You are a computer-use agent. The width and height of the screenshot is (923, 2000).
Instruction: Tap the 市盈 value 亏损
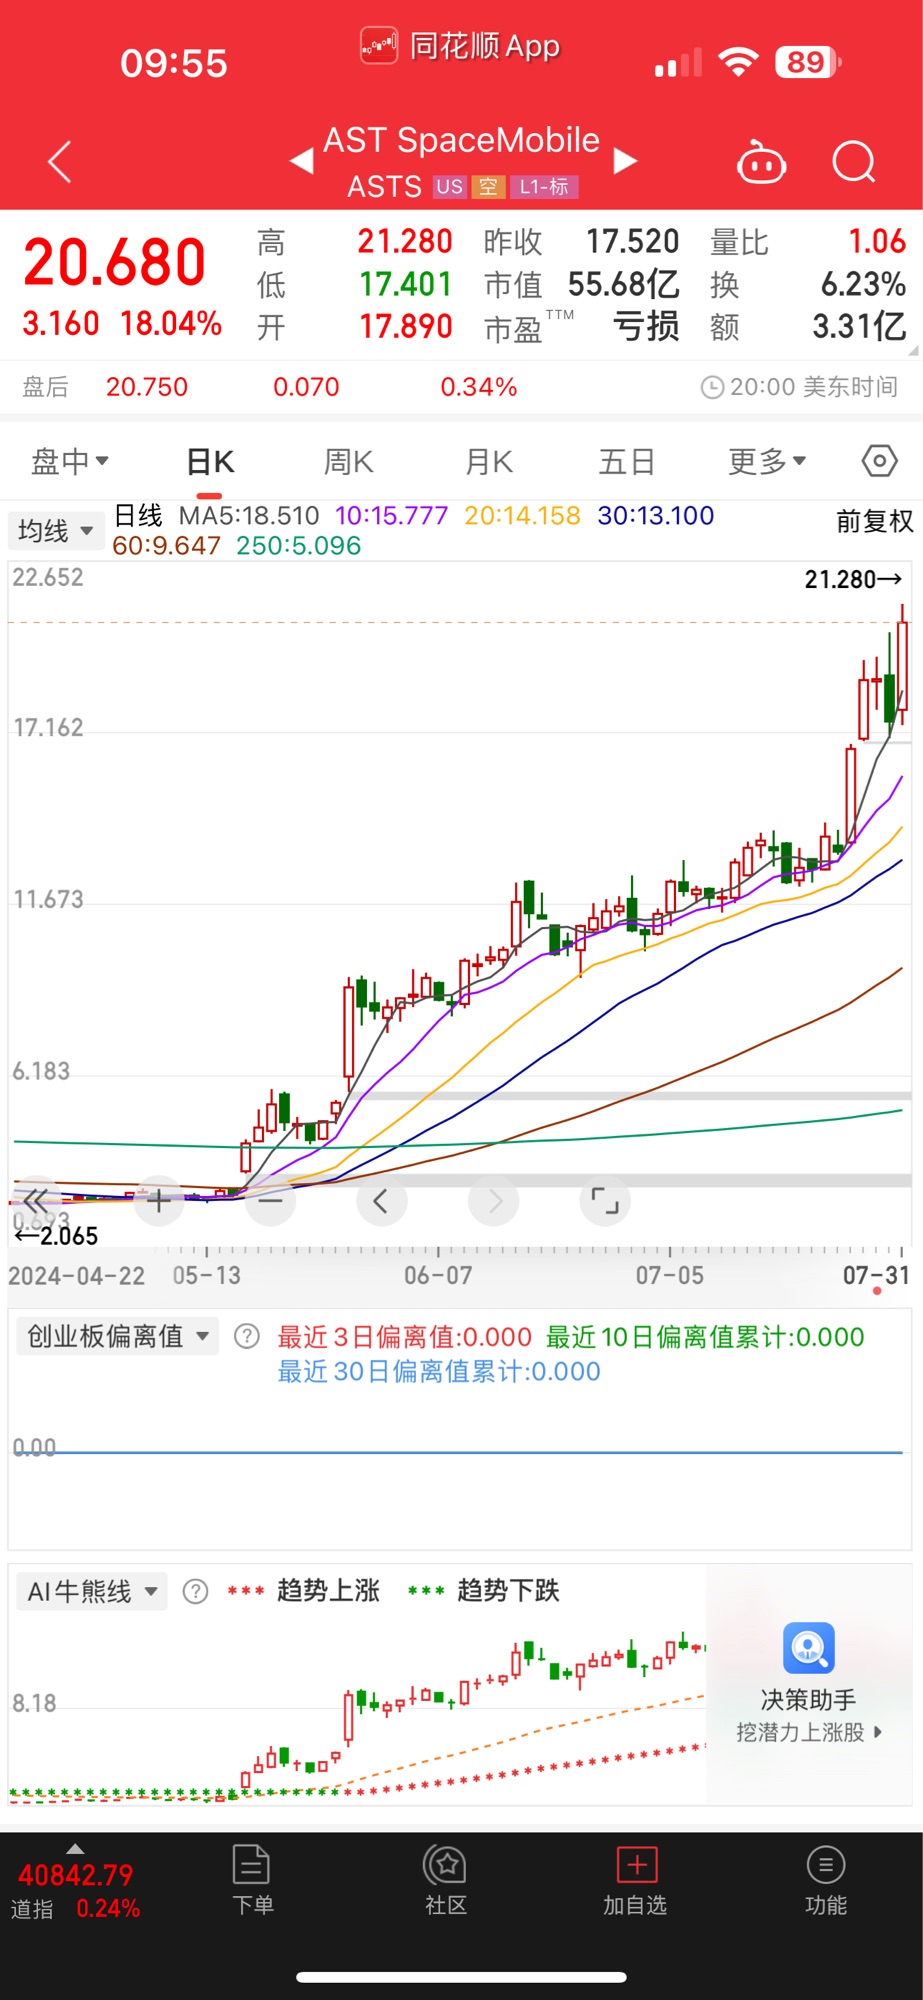pyautogui.click(x=646, y=326)
